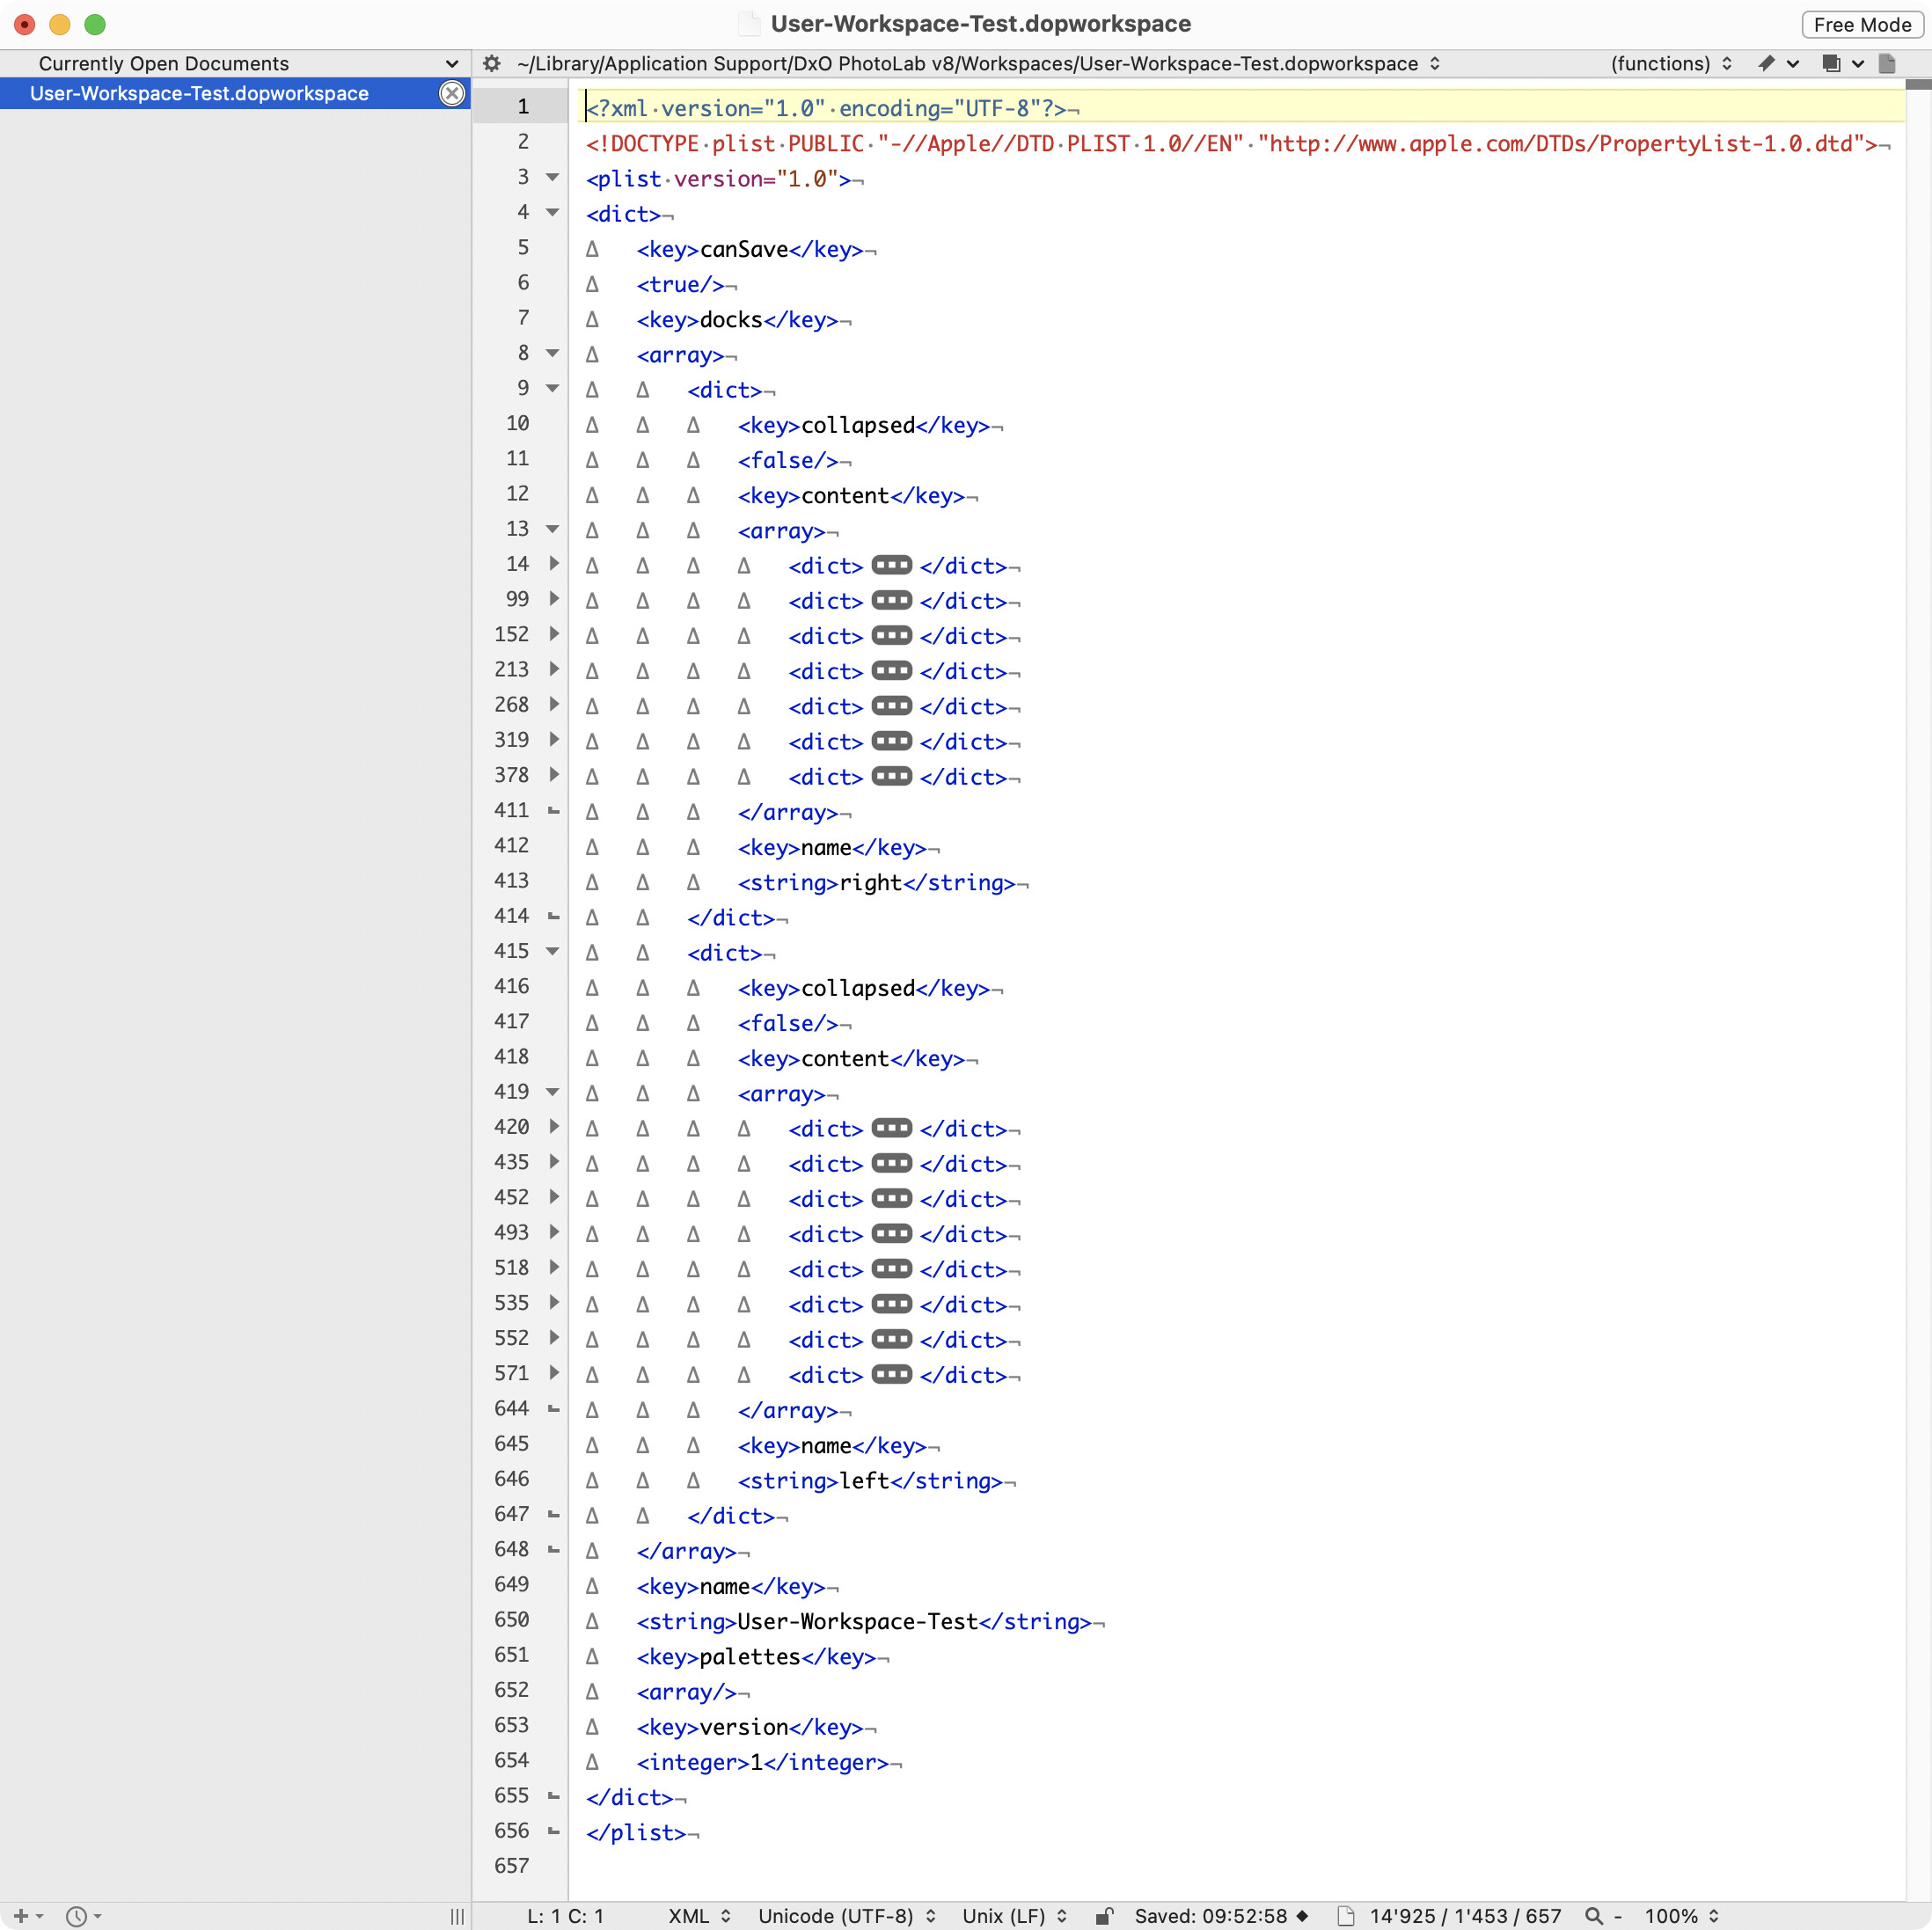Viewport: 1932px width, 1930px height.
Task: Select User-Workspace-Test.dopworkspace in sidebar
Action: tap(200, 94)
